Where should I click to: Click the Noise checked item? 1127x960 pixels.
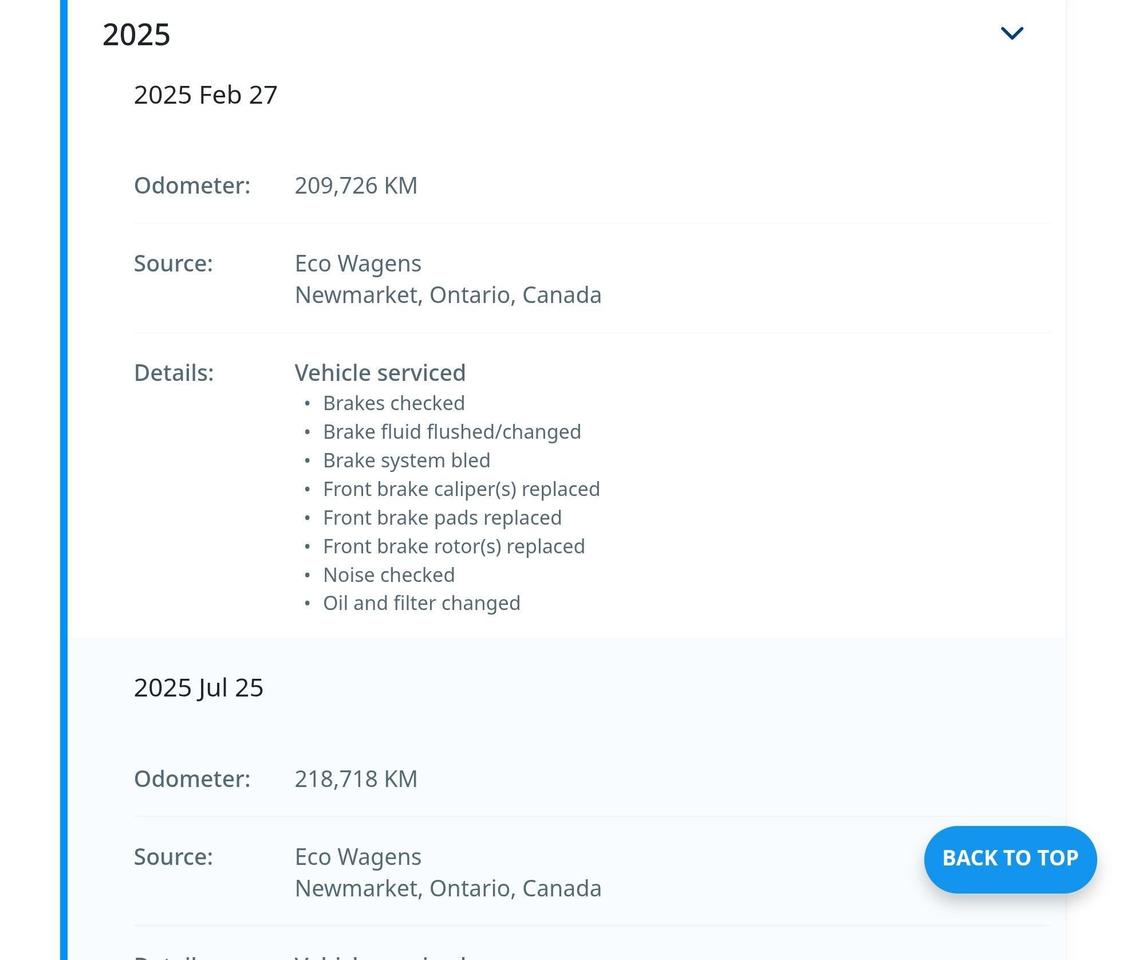point(389,575)
